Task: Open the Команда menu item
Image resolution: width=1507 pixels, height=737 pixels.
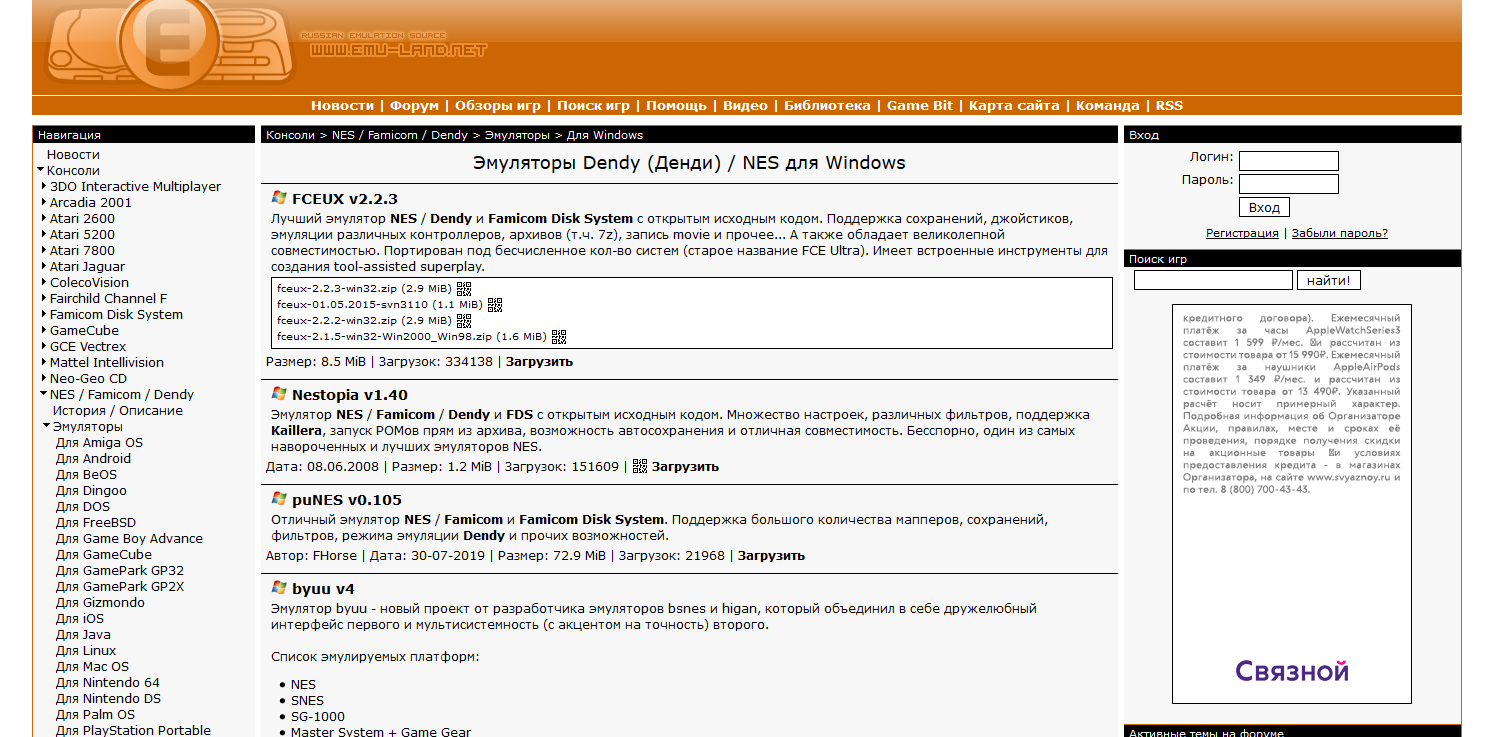Action: point(1108,105)
